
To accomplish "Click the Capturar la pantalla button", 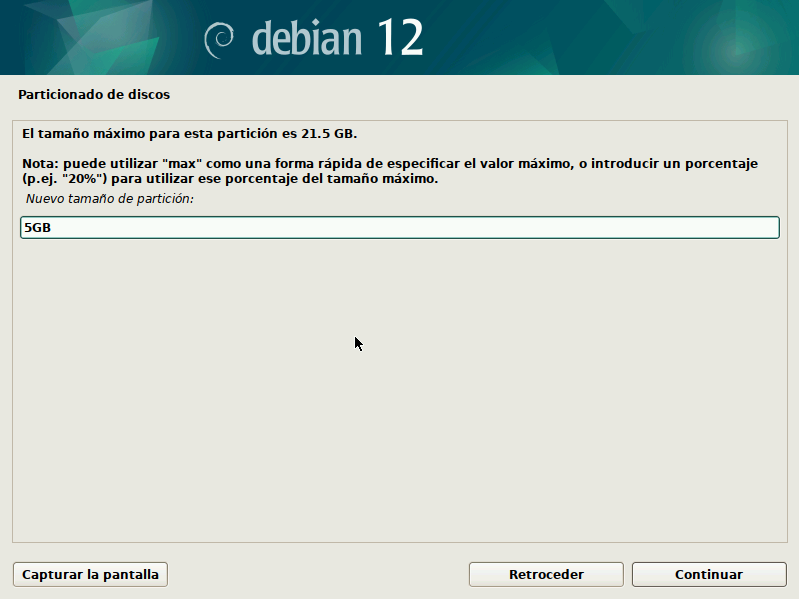I will 90,575.
